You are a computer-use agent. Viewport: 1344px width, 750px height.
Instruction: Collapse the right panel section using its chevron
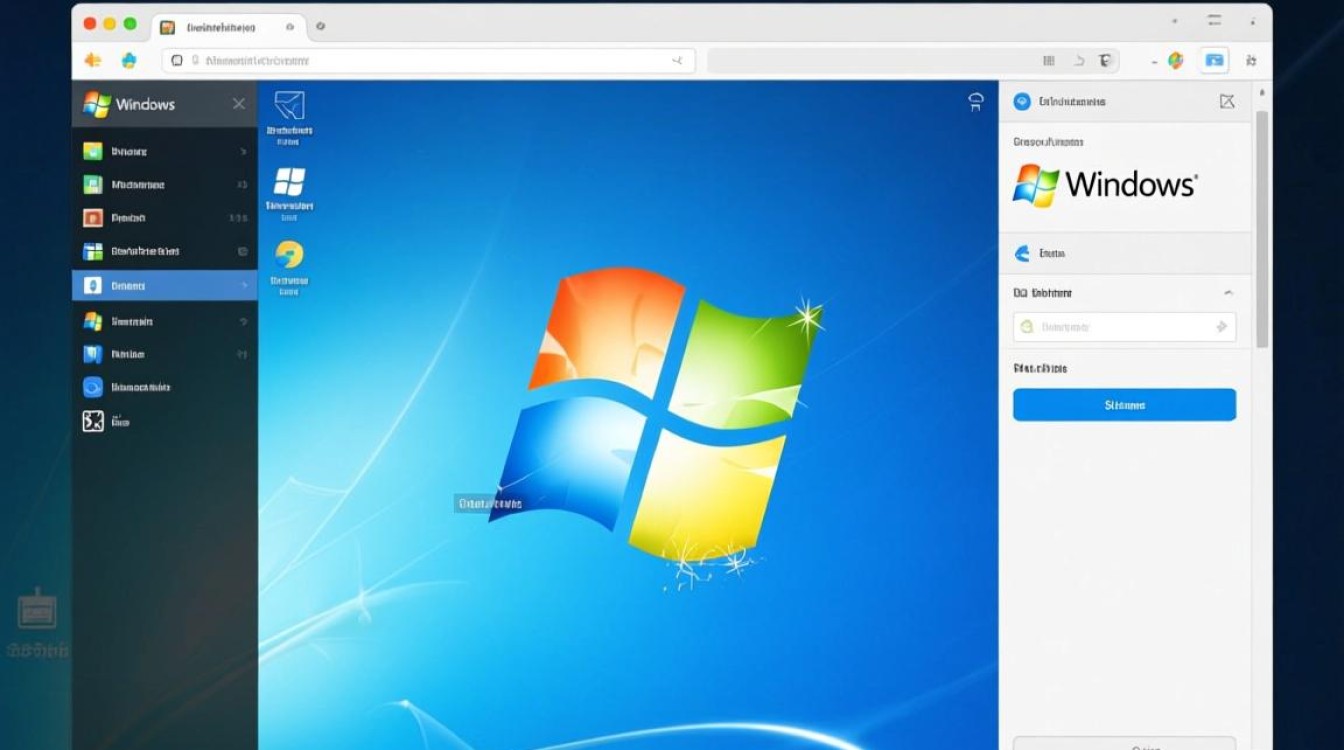click(1228, 293)
